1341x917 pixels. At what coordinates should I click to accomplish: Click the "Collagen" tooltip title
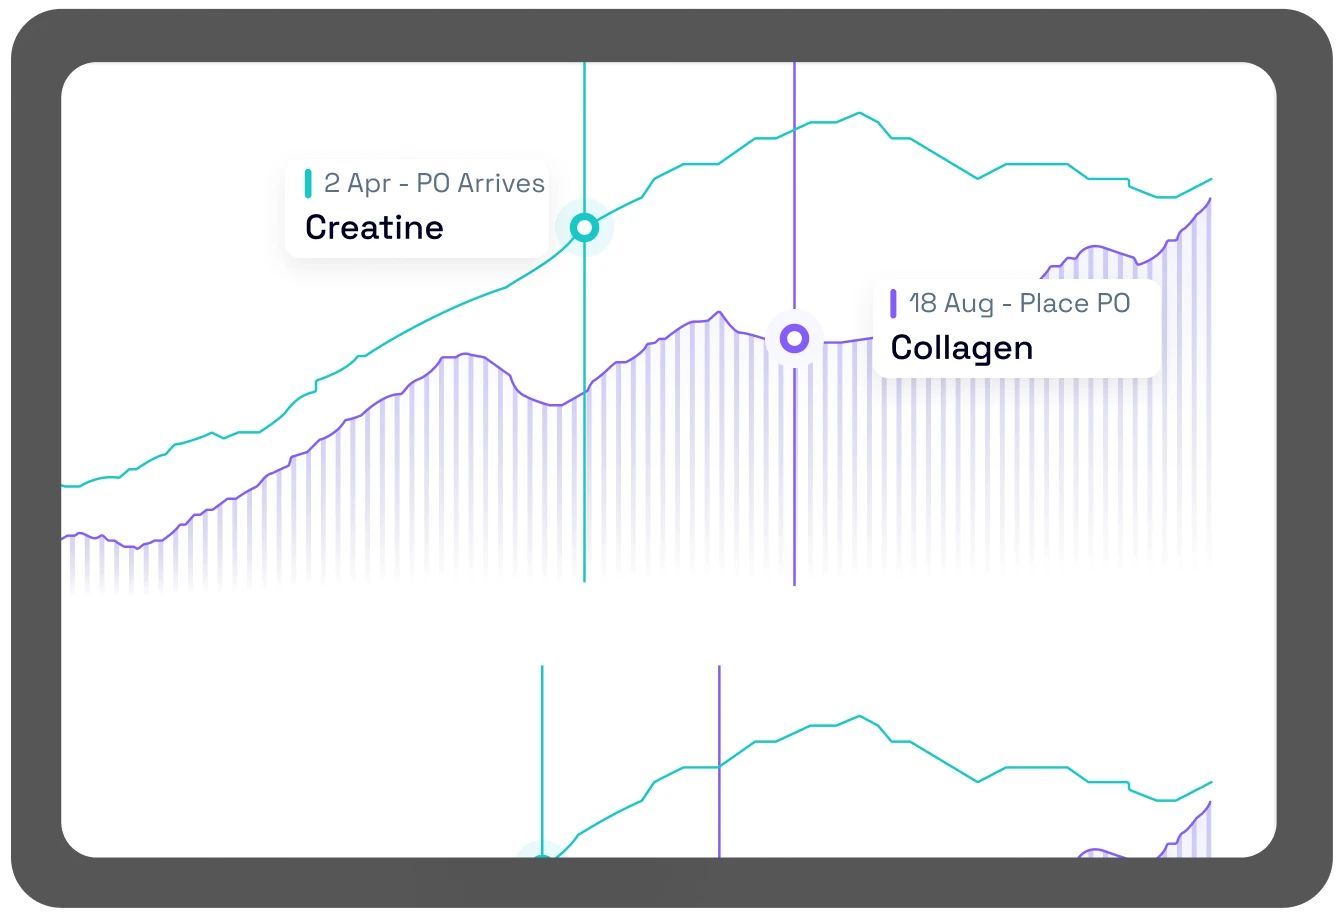click(961, 348)
